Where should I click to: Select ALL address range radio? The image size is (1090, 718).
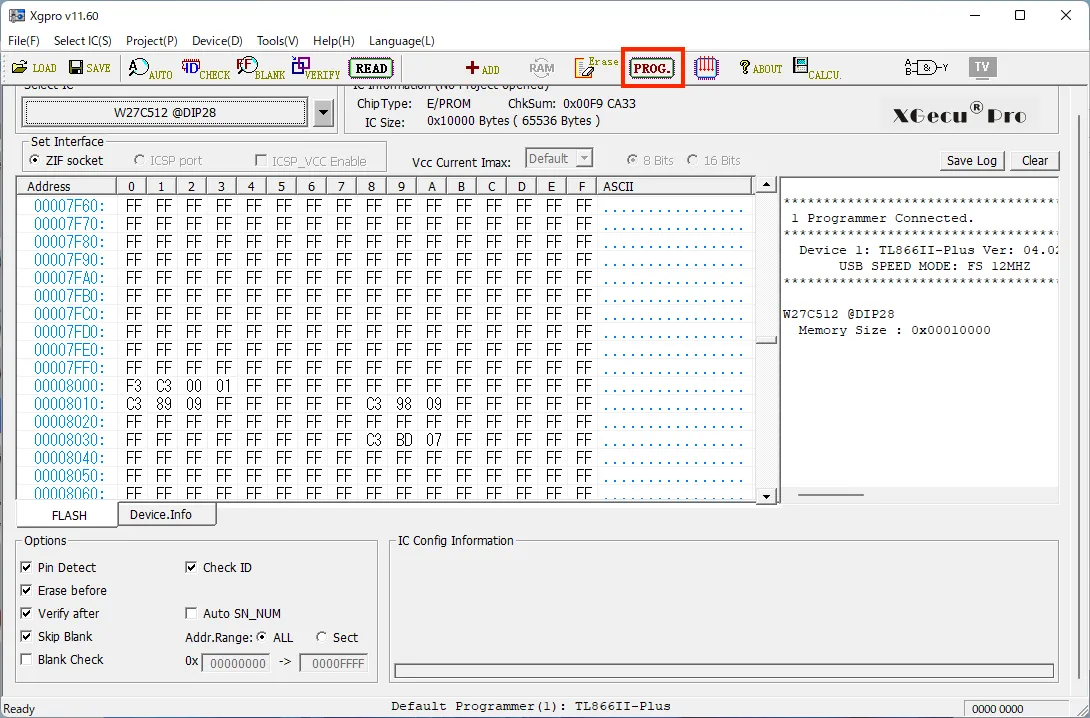[x=262, y=637]
